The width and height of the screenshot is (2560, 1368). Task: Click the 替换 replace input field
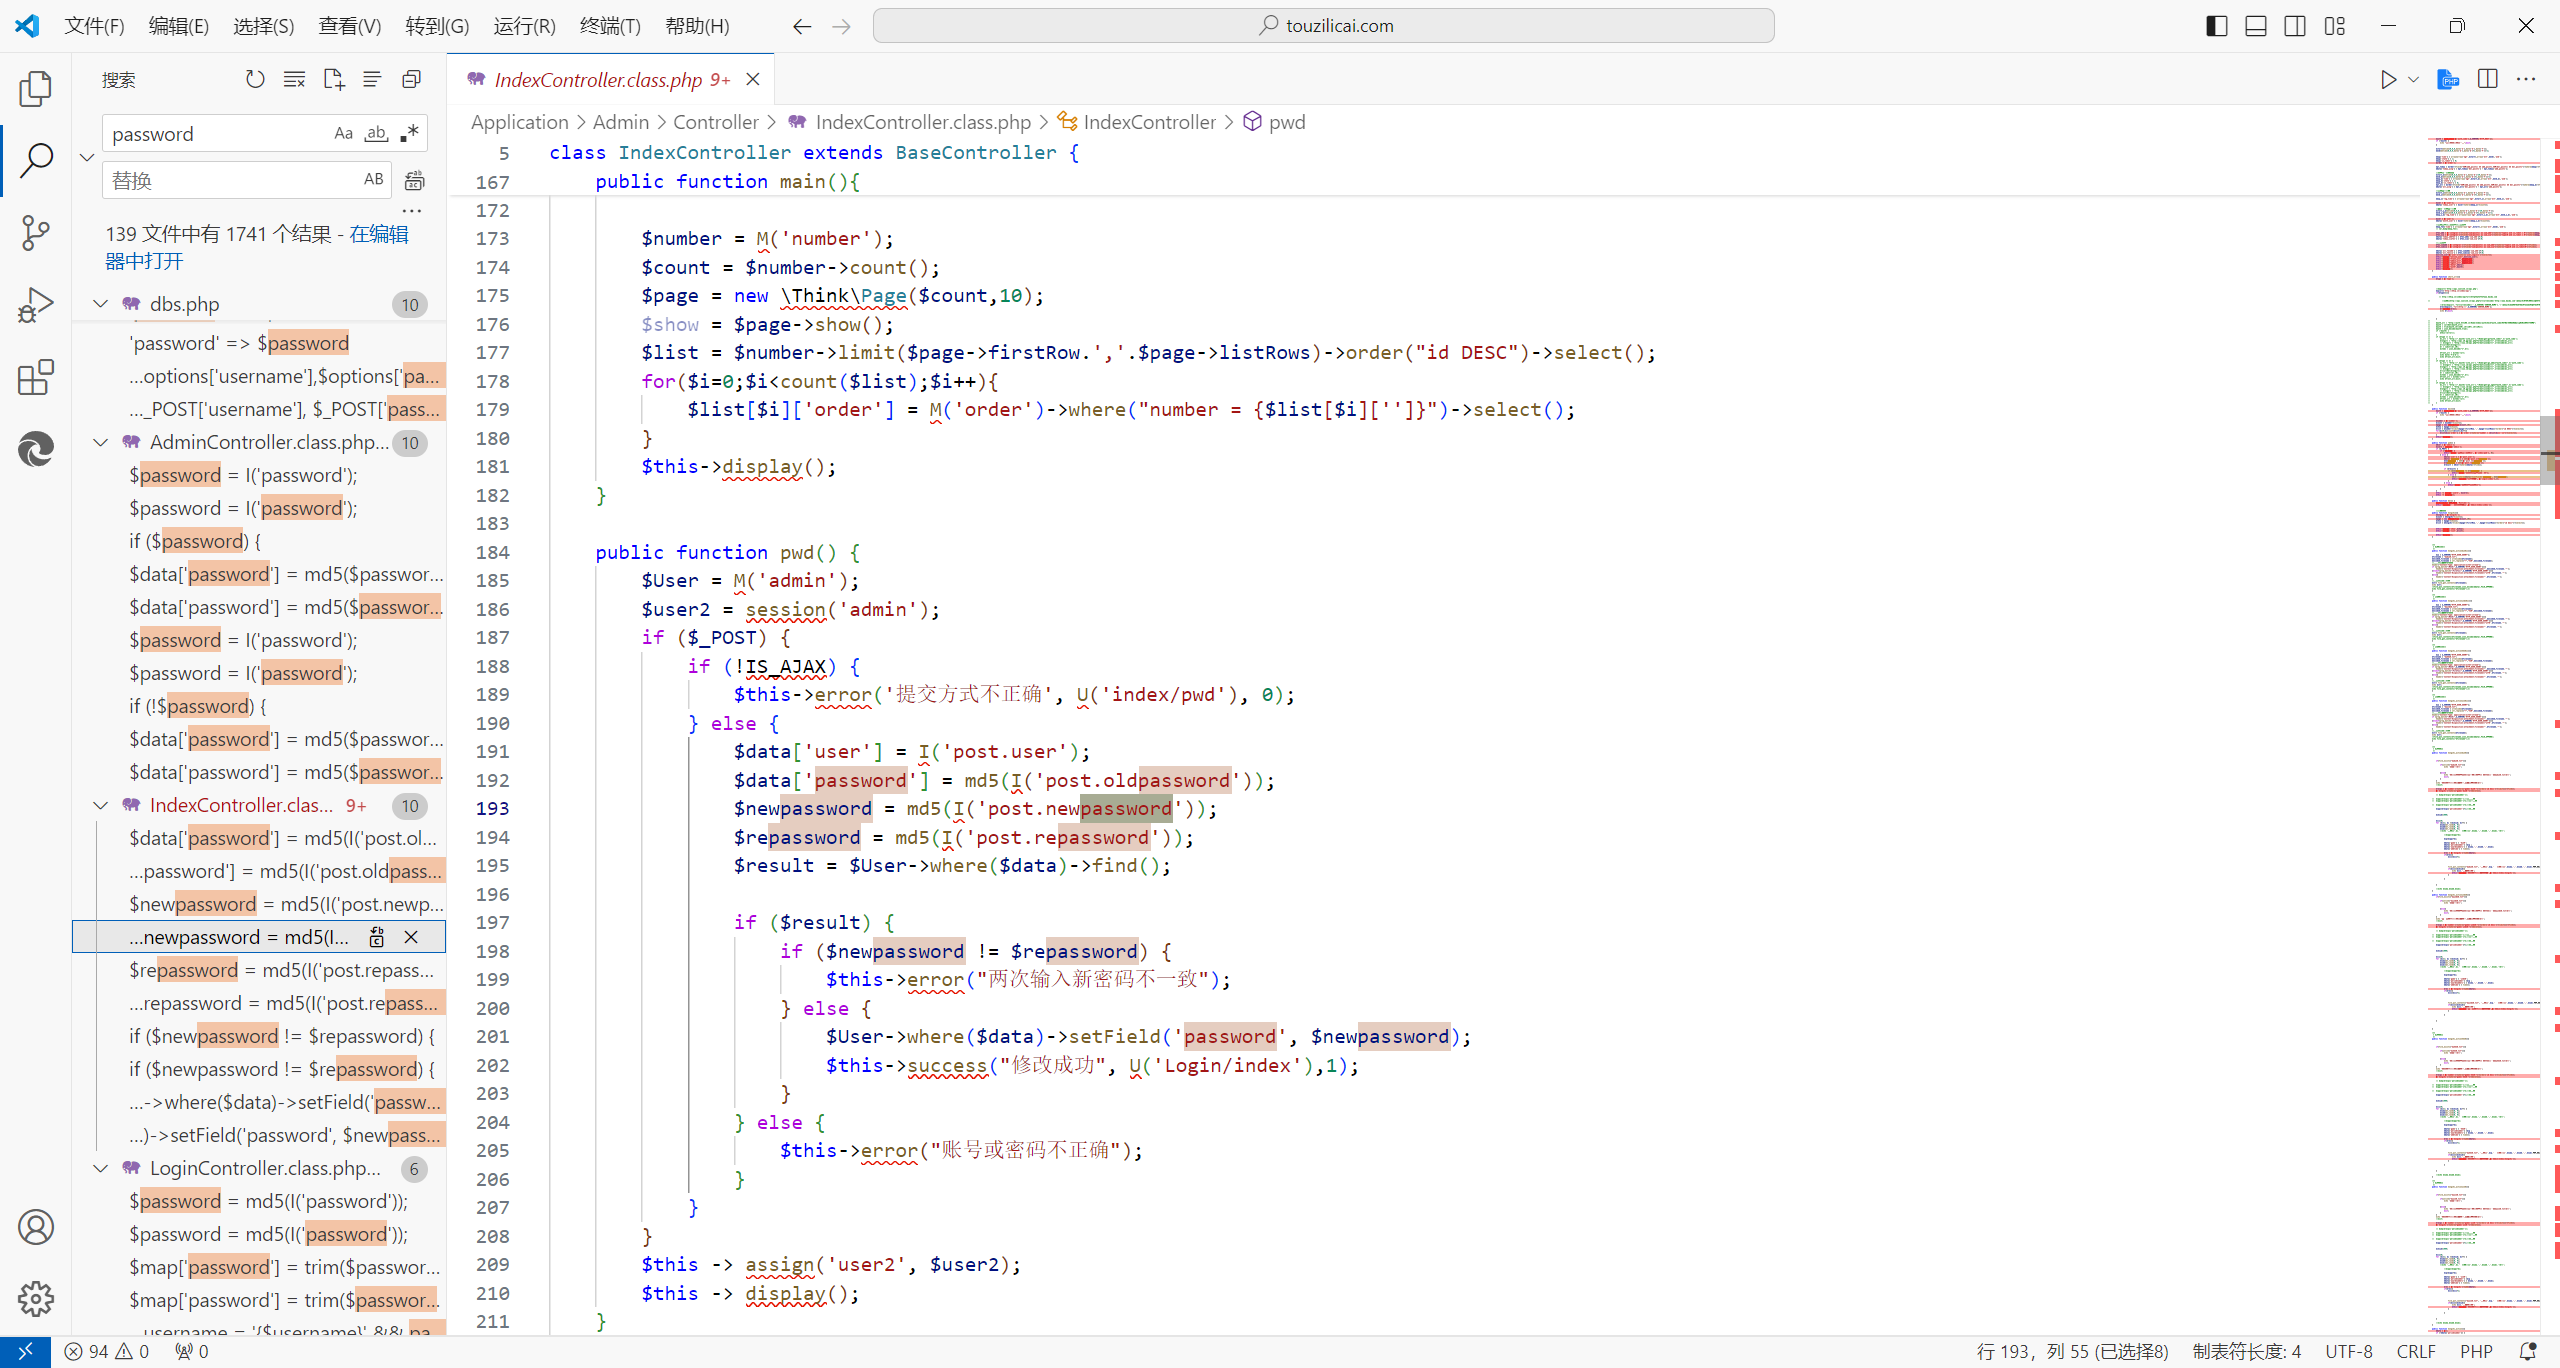click(x=232, y=180)
